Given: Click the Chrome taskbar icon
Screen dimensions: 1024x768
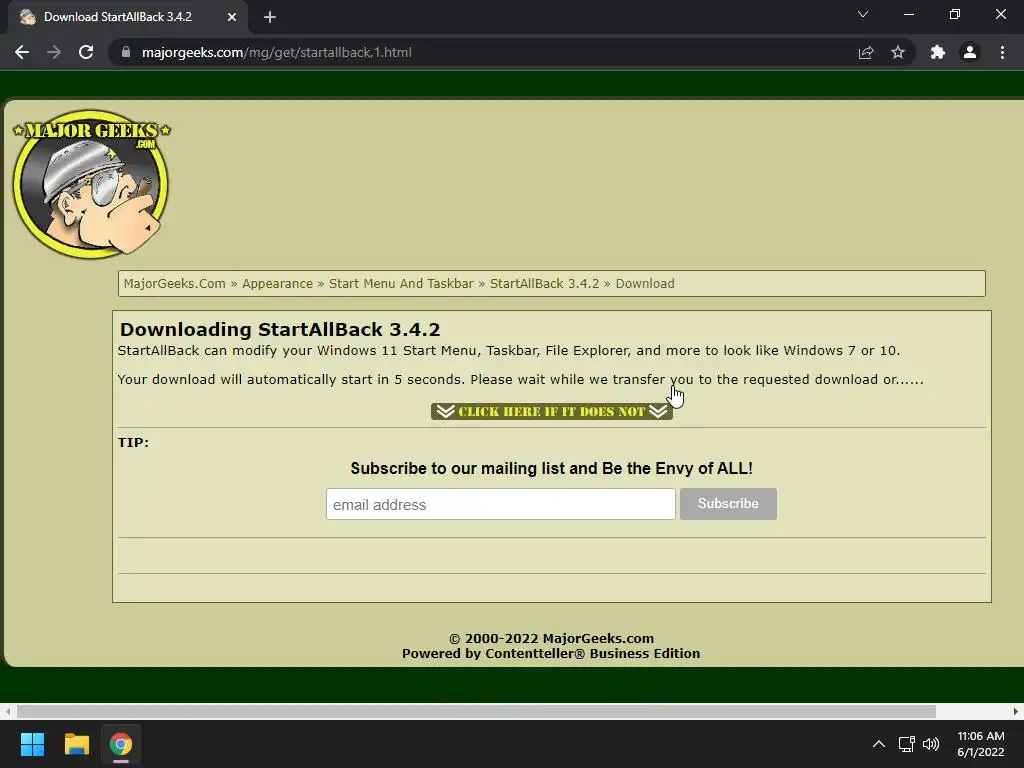Looking at the screenshot, I should pyautogui.click(x=121, y=744).
